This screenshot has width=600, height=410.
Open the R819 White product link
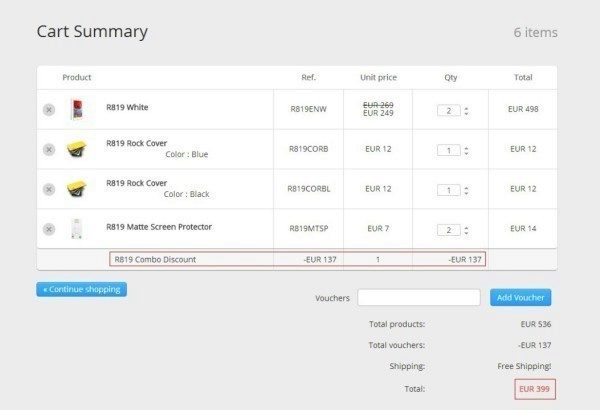(127, 107)
